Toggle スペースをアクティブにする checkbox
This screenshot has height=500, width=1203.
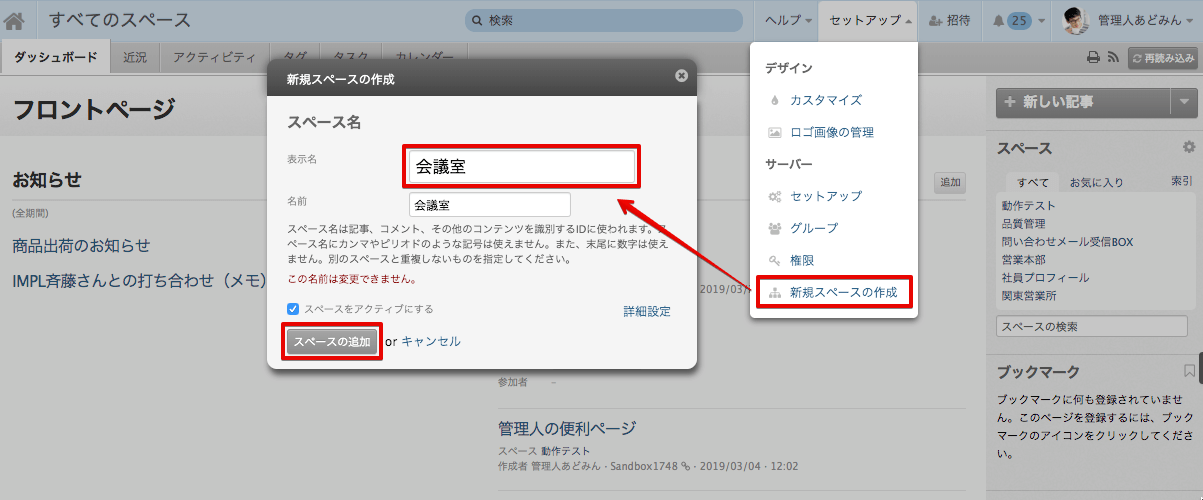(x=293, y=309)
